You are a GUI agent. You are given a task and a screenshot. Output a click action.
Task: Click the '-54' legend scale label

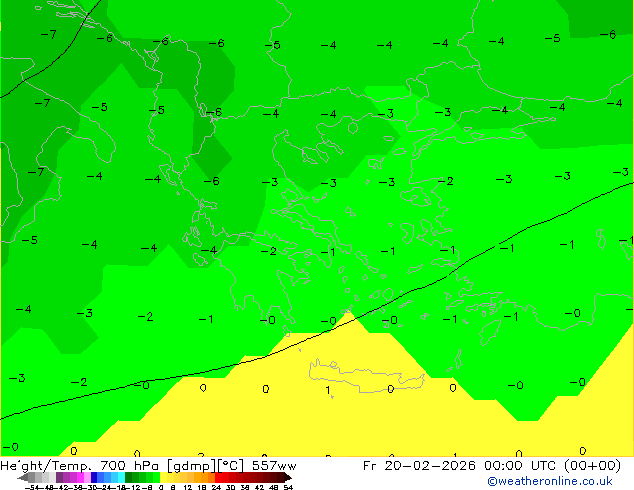click(x=32, y=487)
